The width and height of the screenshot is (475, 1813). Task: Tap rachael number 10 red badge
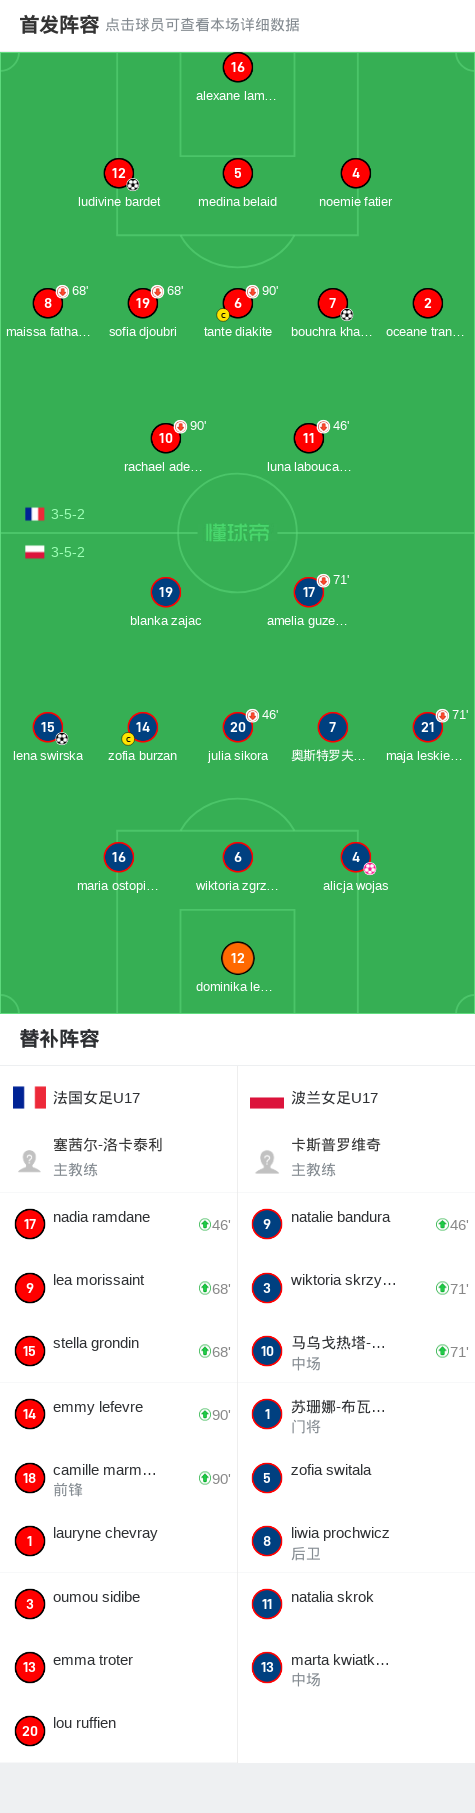click(166, 438)
